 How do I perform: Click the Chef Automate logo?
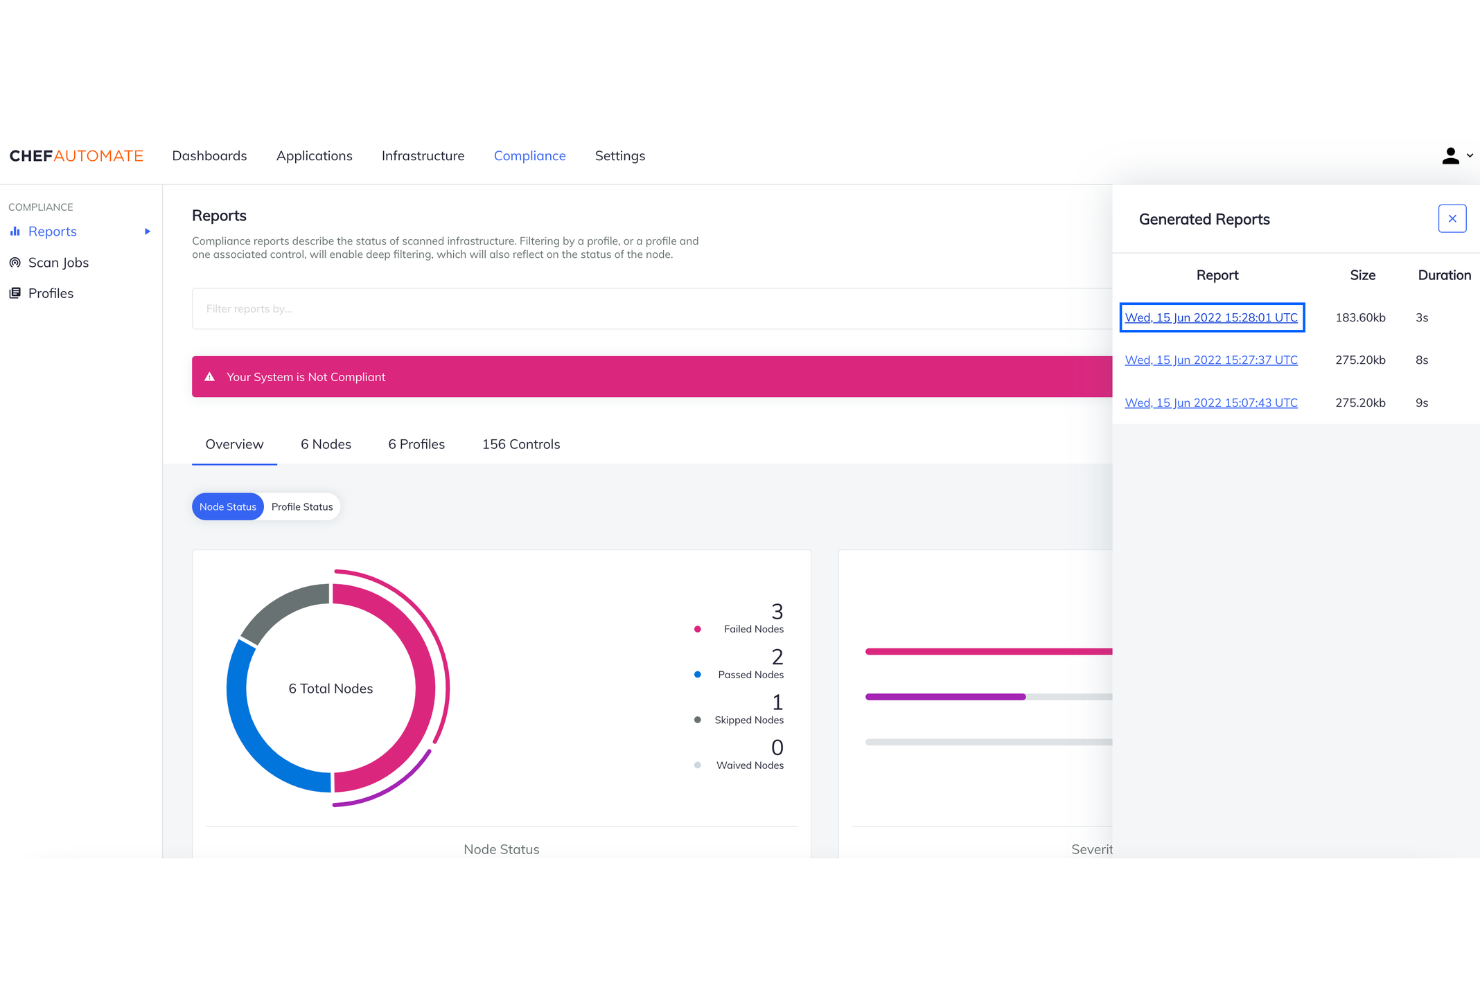click(x=76, y=155)
